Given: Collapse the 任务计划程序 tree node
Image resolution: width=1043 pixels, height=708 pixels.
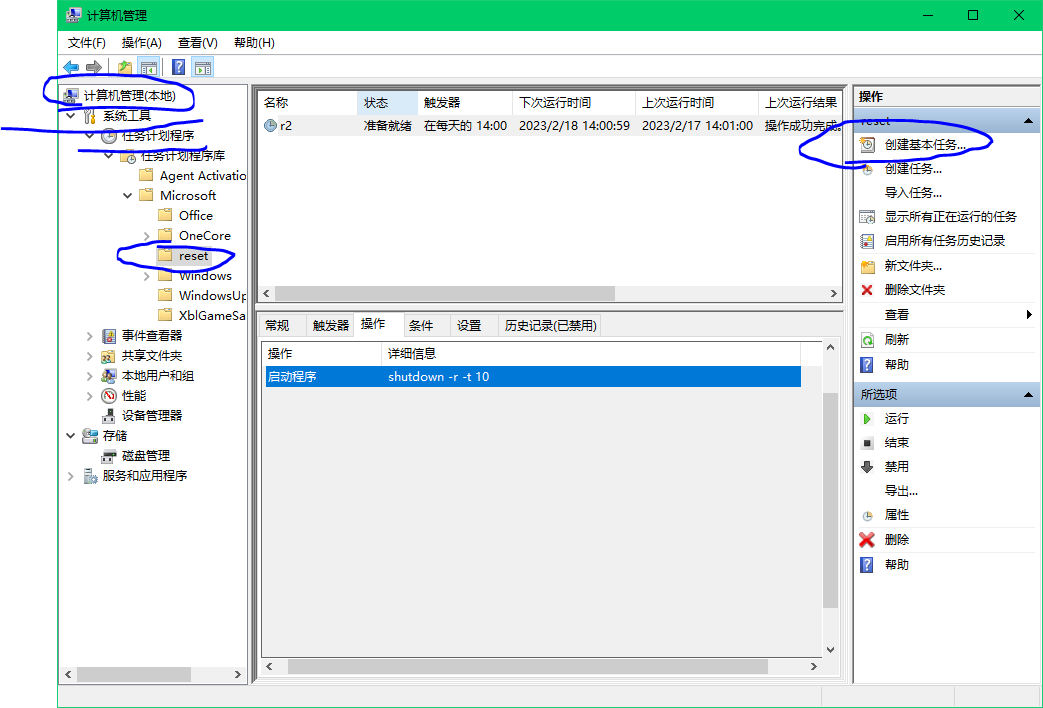Looking at the screenshot, I should pos(90,136).
